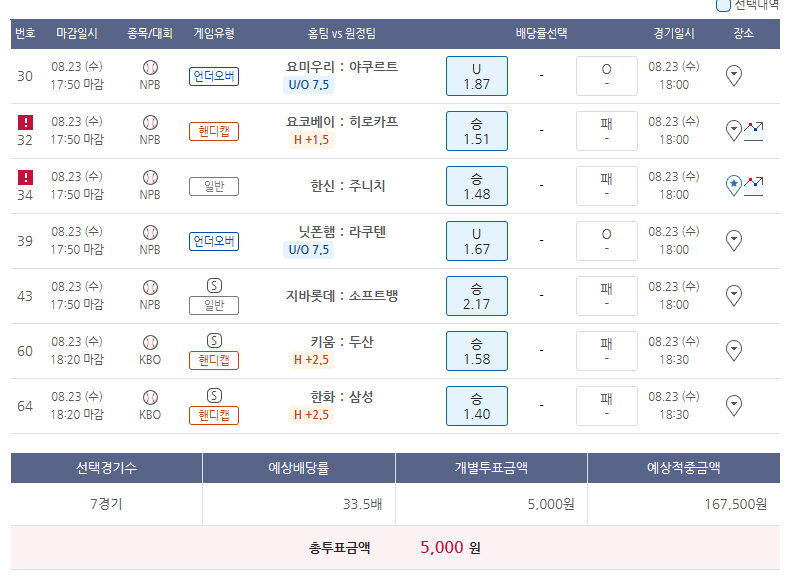786x587 pixels.
Task: Click the 5,000원 individual bet amount
Action: click(550, 505)
